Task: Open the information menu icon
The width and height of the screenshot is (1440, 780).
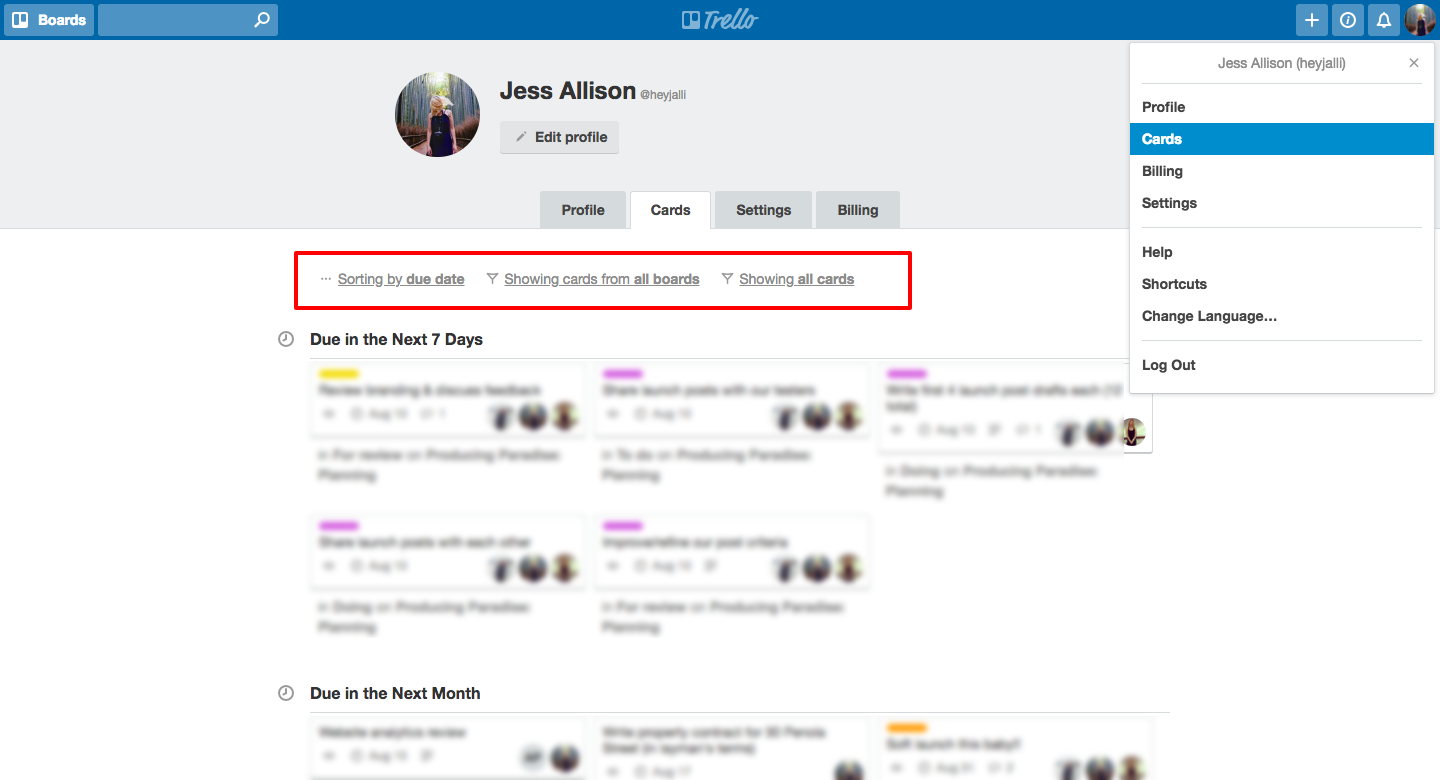Action: coord(1347,19)
